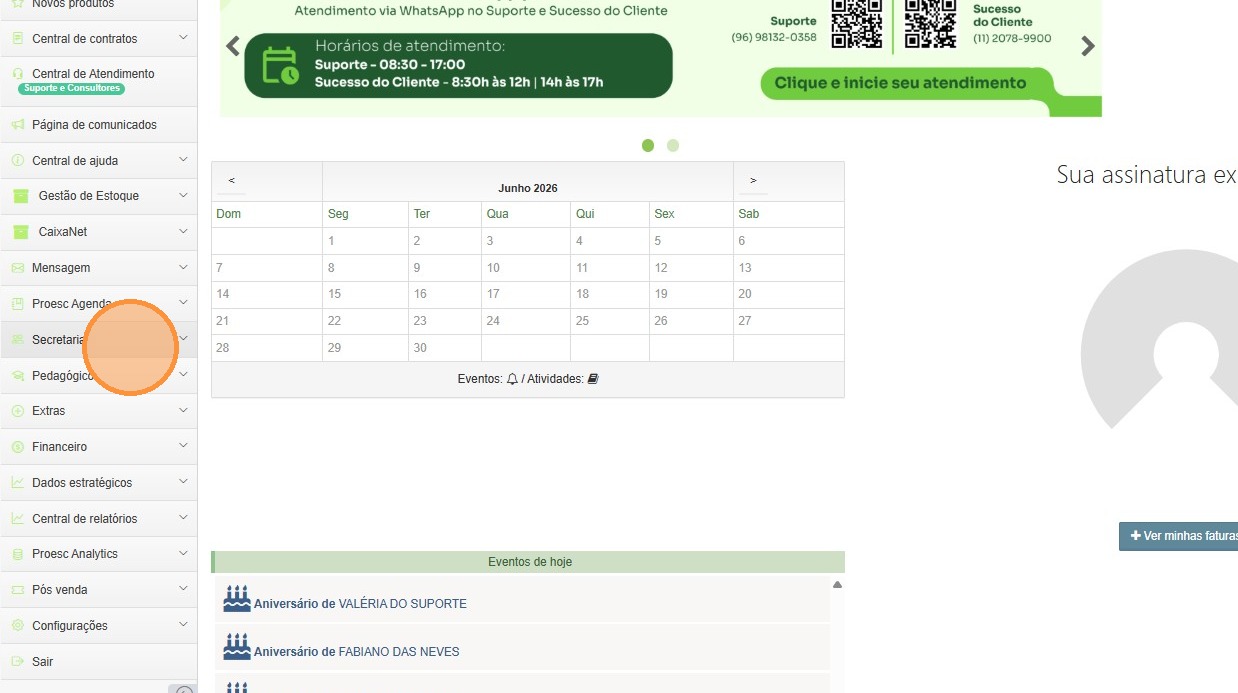
Task: Expand Financeiro chevron
Action: 183,447
